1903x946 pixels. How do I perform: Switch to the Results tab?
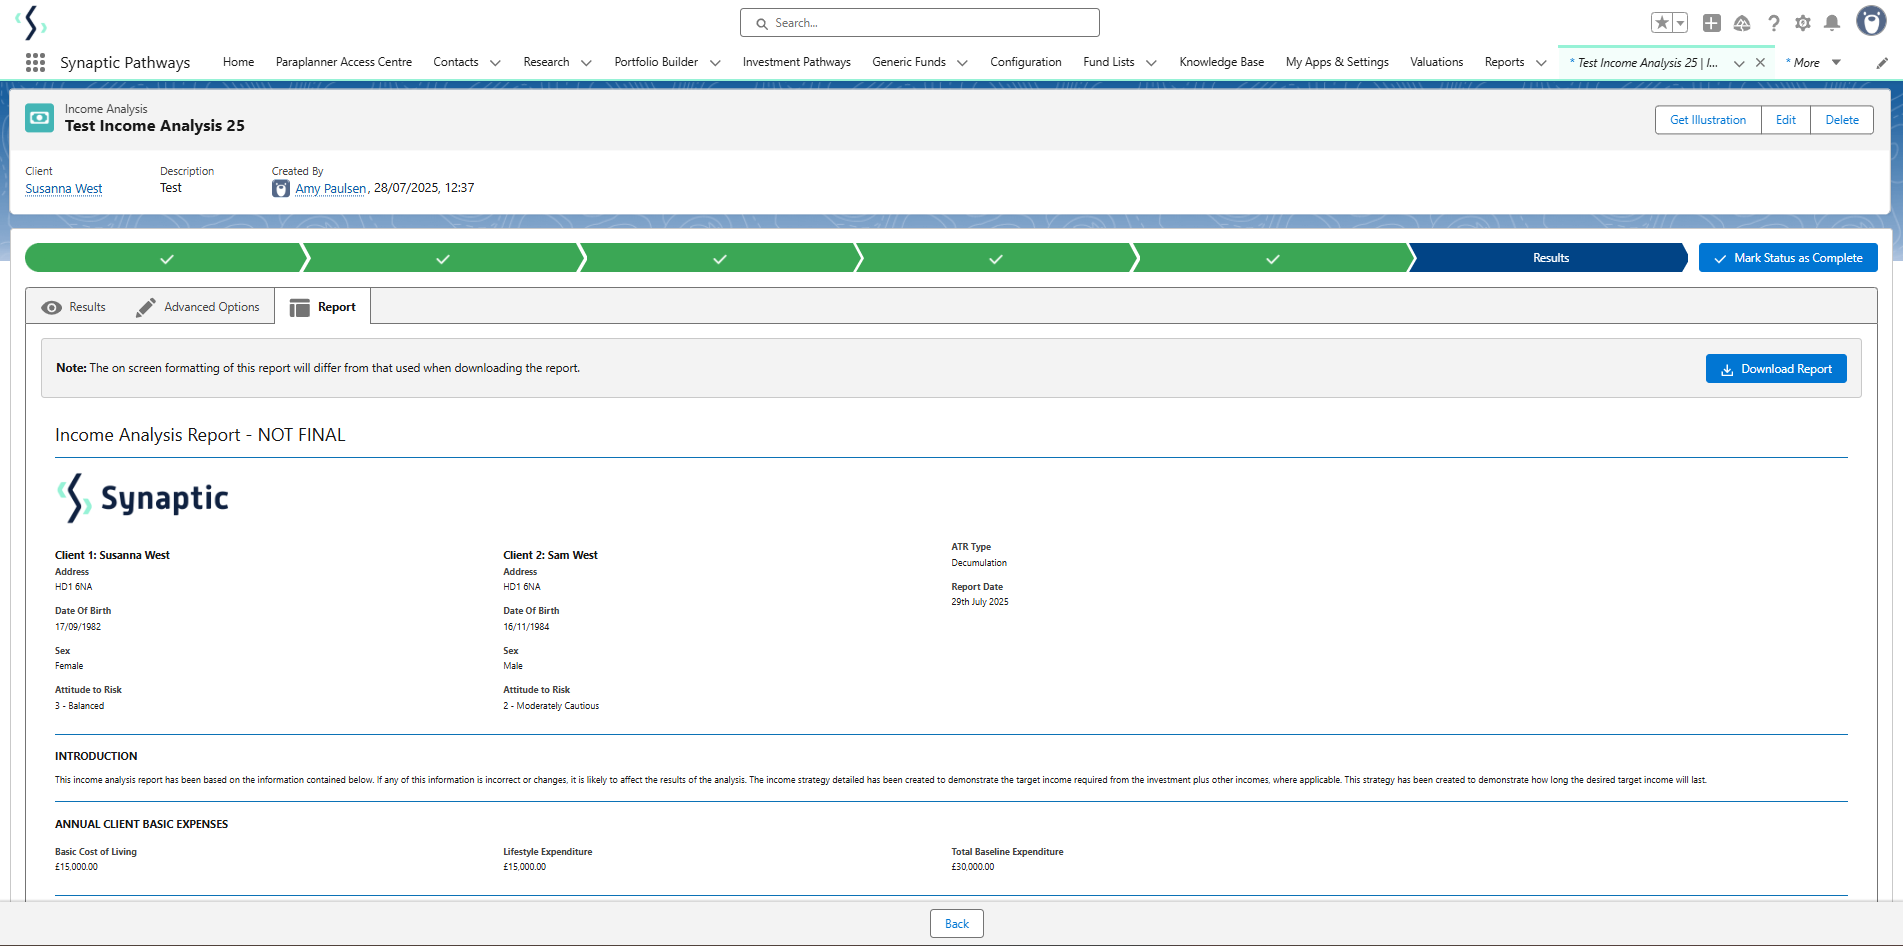point(74,307)
